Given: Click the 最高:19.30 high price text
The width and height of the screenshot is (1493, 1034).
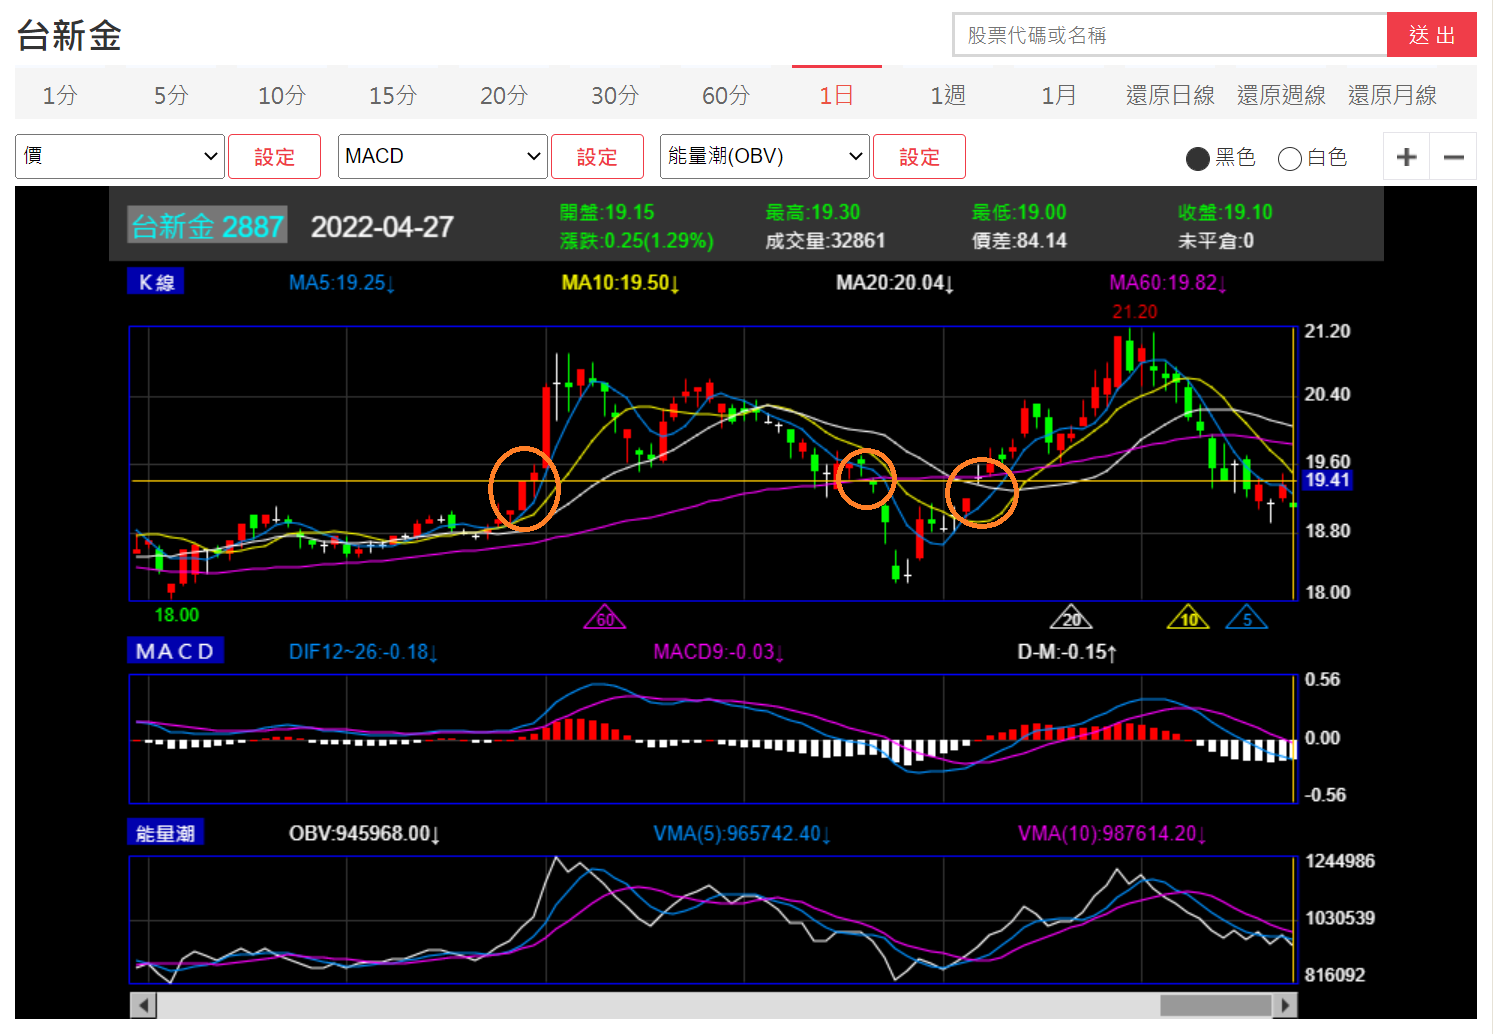Looking at the screenshot, I should [813, 212].
